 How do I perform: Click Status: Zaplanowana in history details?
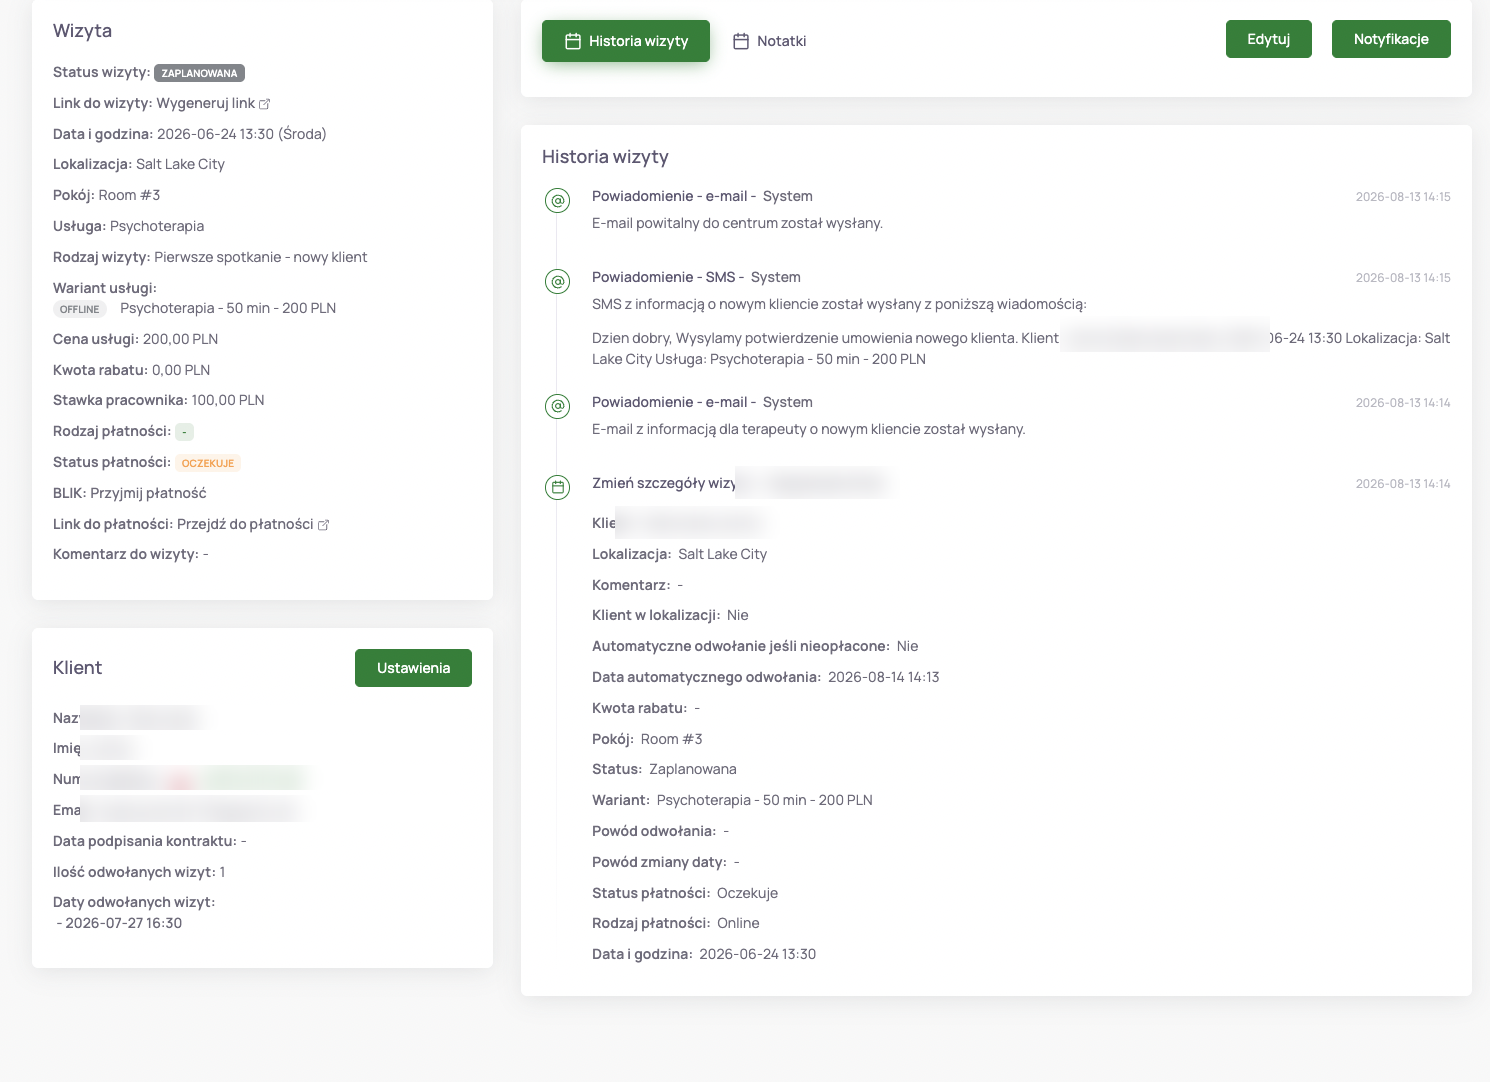tap(664, 769)
